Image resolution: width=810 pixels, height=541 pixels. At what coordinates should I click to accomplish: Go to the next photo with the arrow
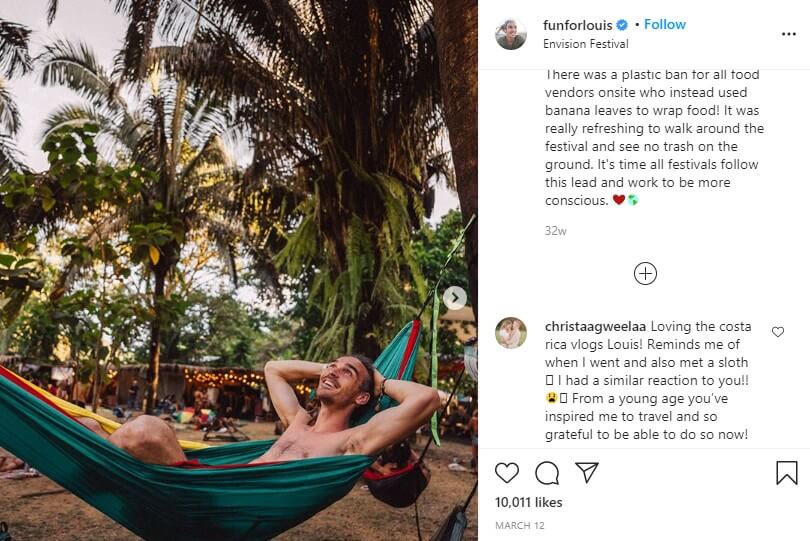[454, 298]
